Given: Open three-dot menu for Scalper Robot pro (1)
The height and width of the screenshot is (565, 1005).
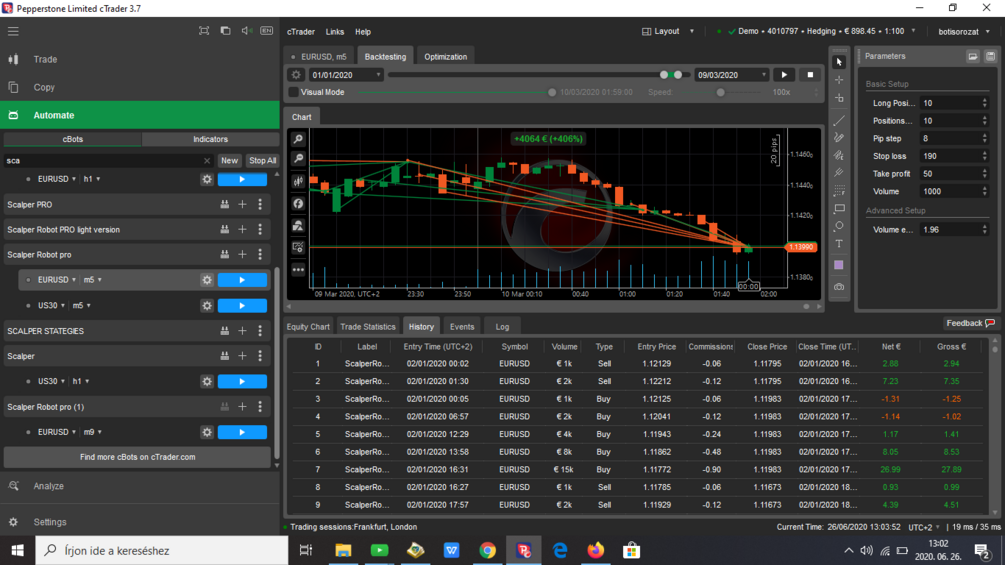Looking at the screenshot, I should pos(260,407).
